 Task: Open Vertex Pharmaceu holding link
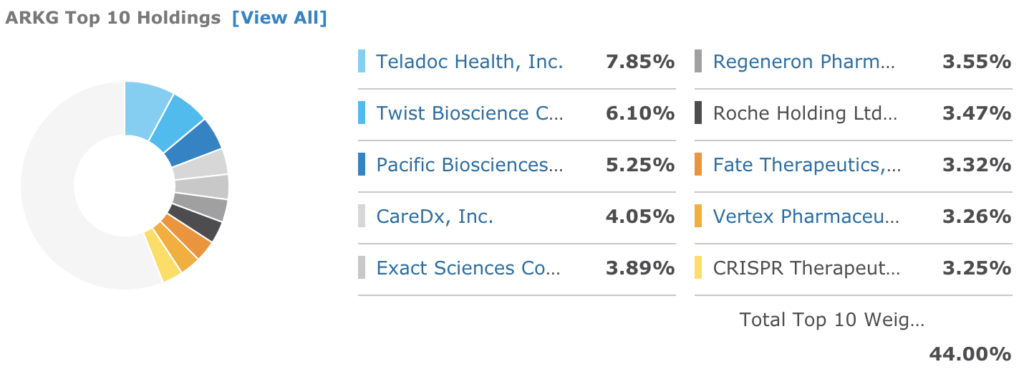coord(806,216)
